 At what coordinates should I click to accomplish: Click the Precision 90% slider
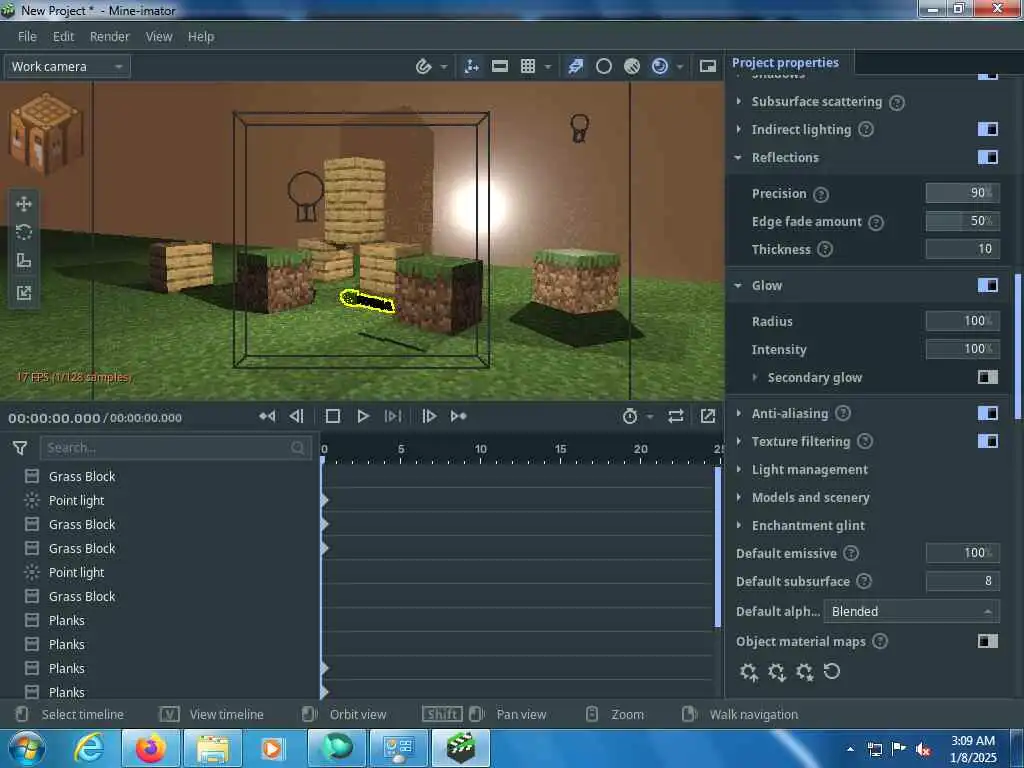click(963, 193)
